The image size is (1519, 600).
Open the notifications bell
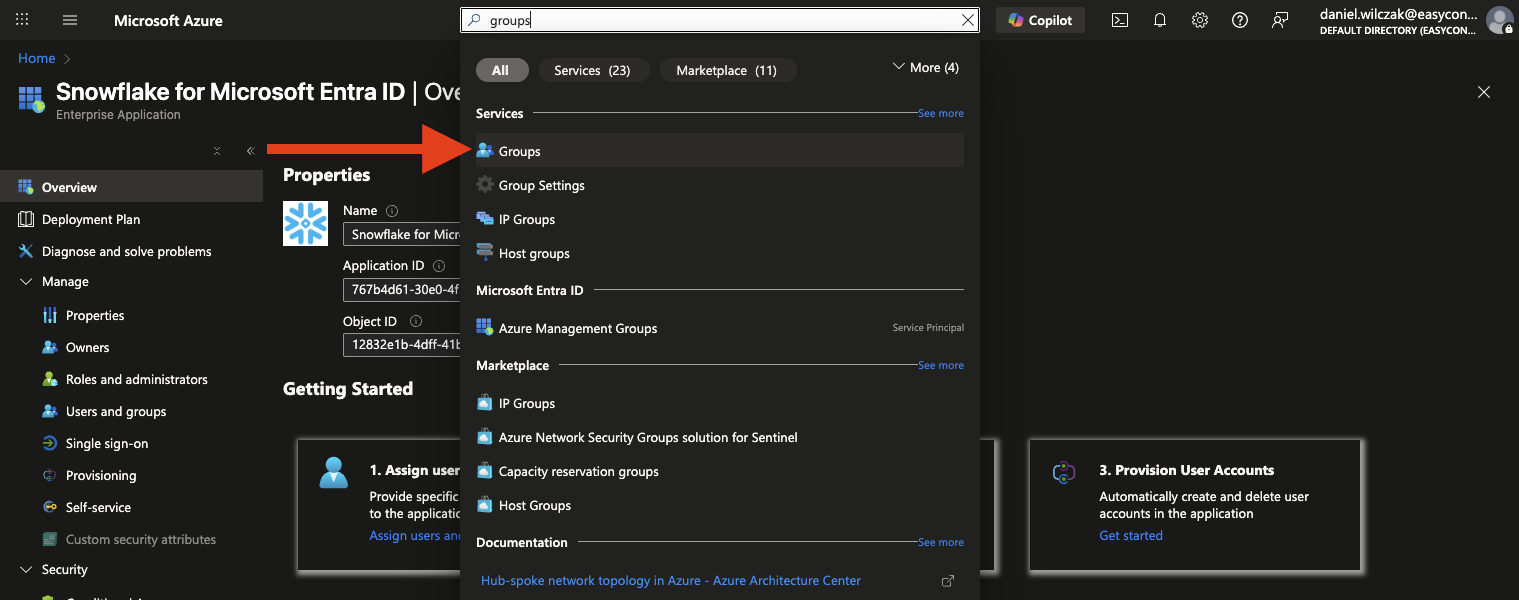(1160, 20)
